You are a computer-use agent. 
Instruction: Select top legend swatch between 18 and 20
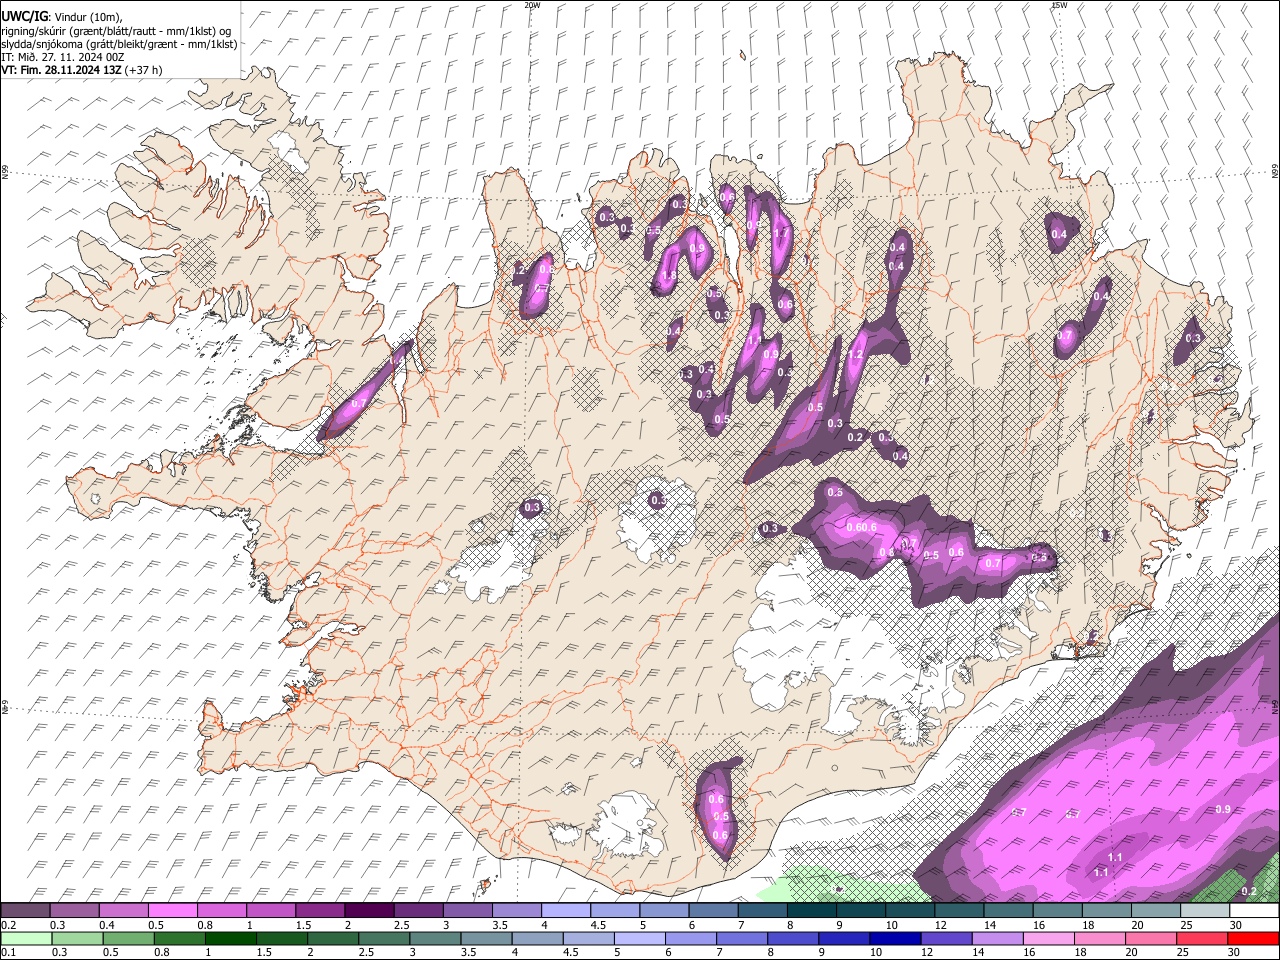point(1106,910)
